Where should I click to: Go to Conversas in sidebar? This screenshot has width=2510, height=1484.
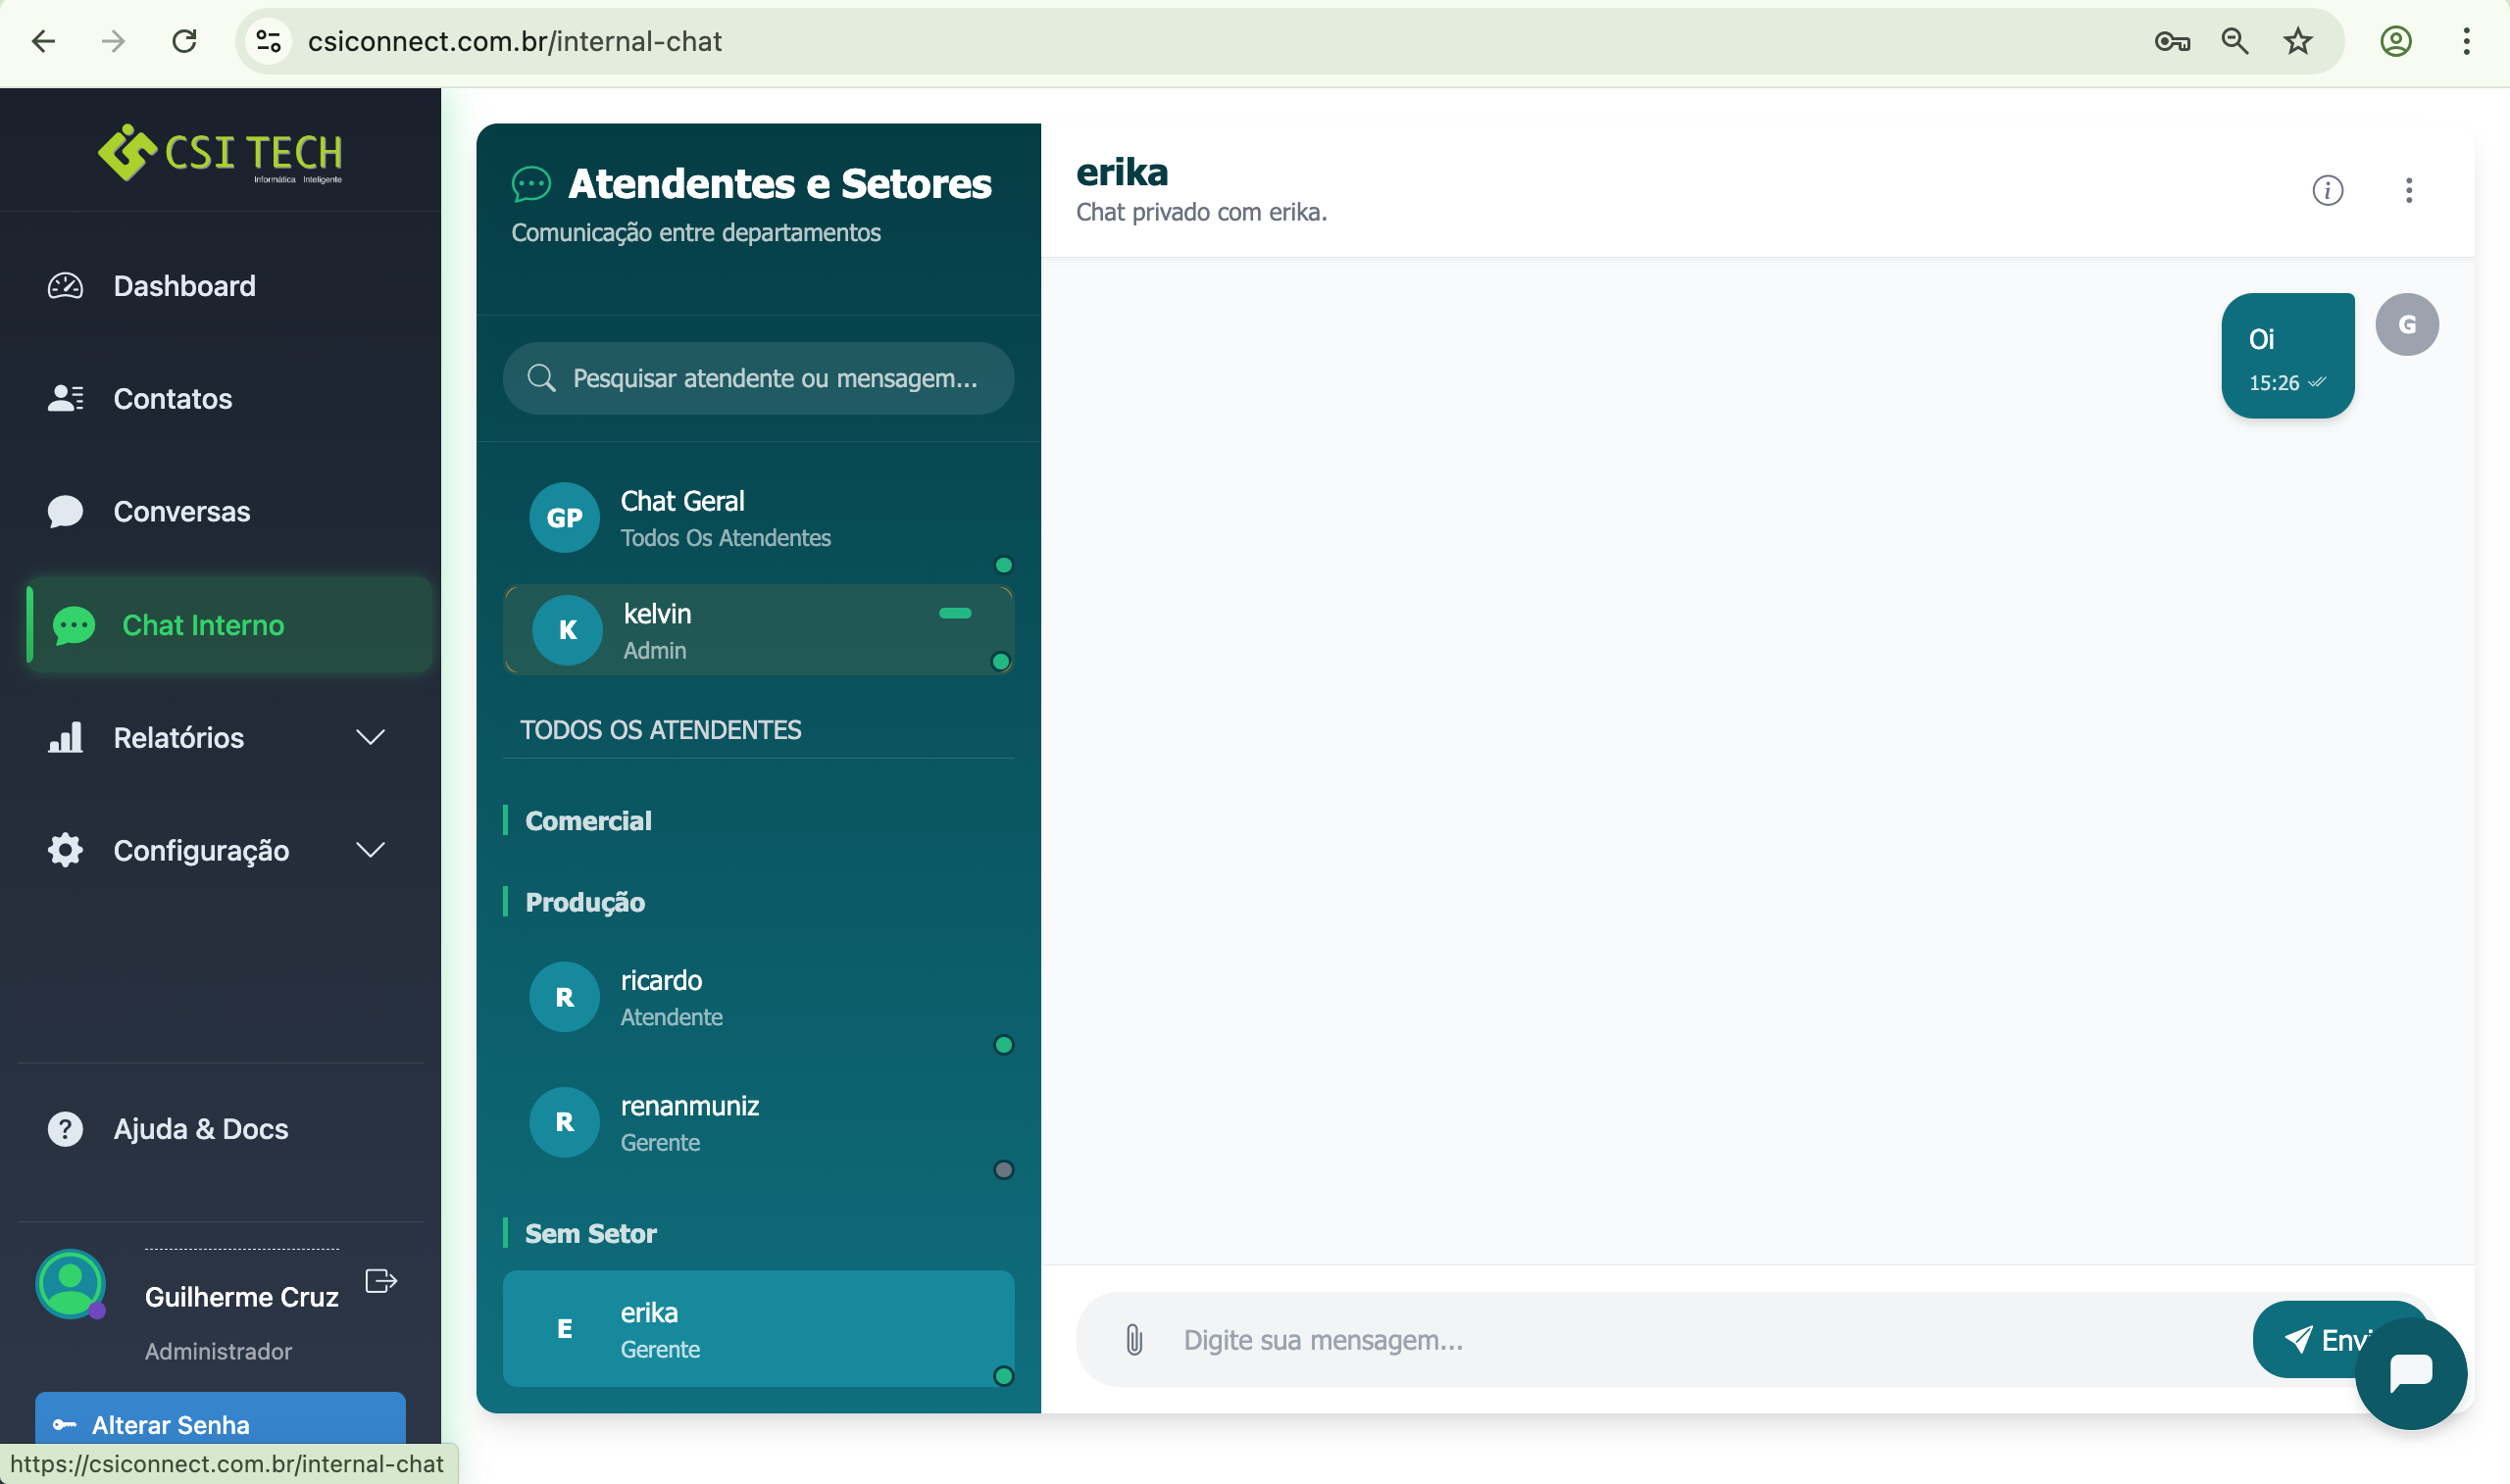pos(181,512)
